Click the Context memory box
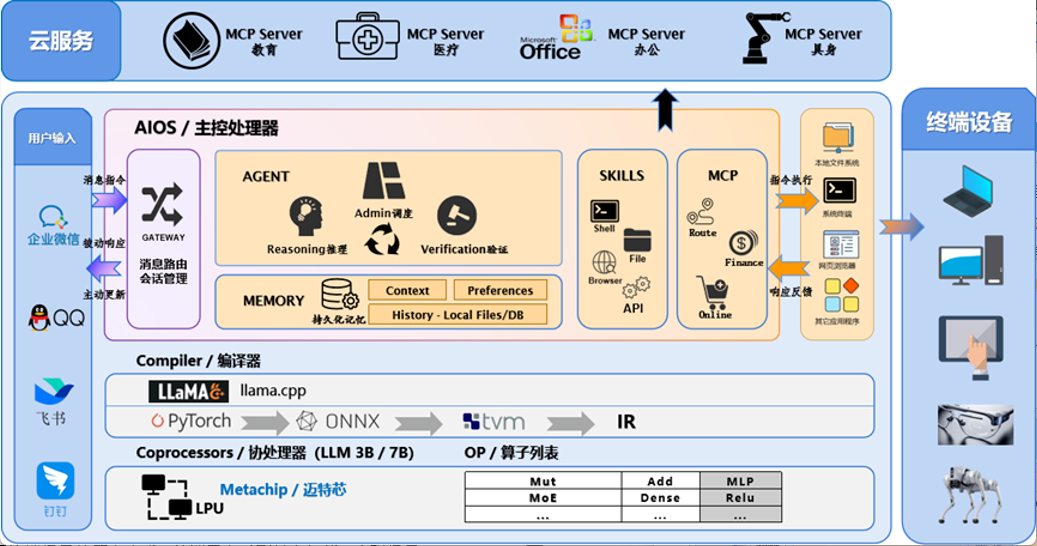The width and height of the screenshot is (1037, 546). click(x=407, y=290)
